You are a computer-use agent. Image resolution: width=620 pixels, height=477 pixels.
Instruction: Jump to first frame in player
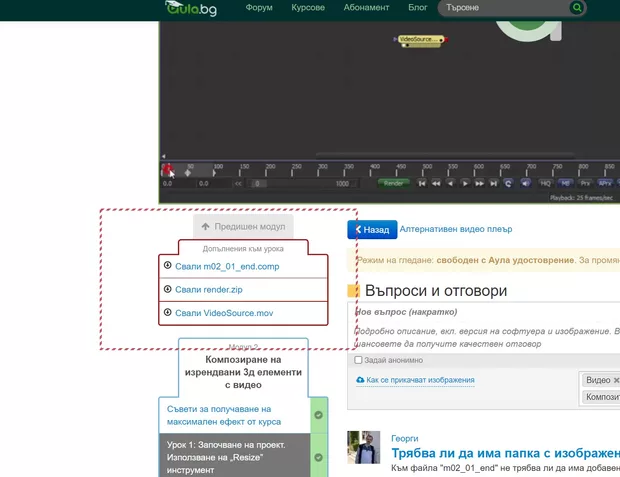tap(422, 184)
